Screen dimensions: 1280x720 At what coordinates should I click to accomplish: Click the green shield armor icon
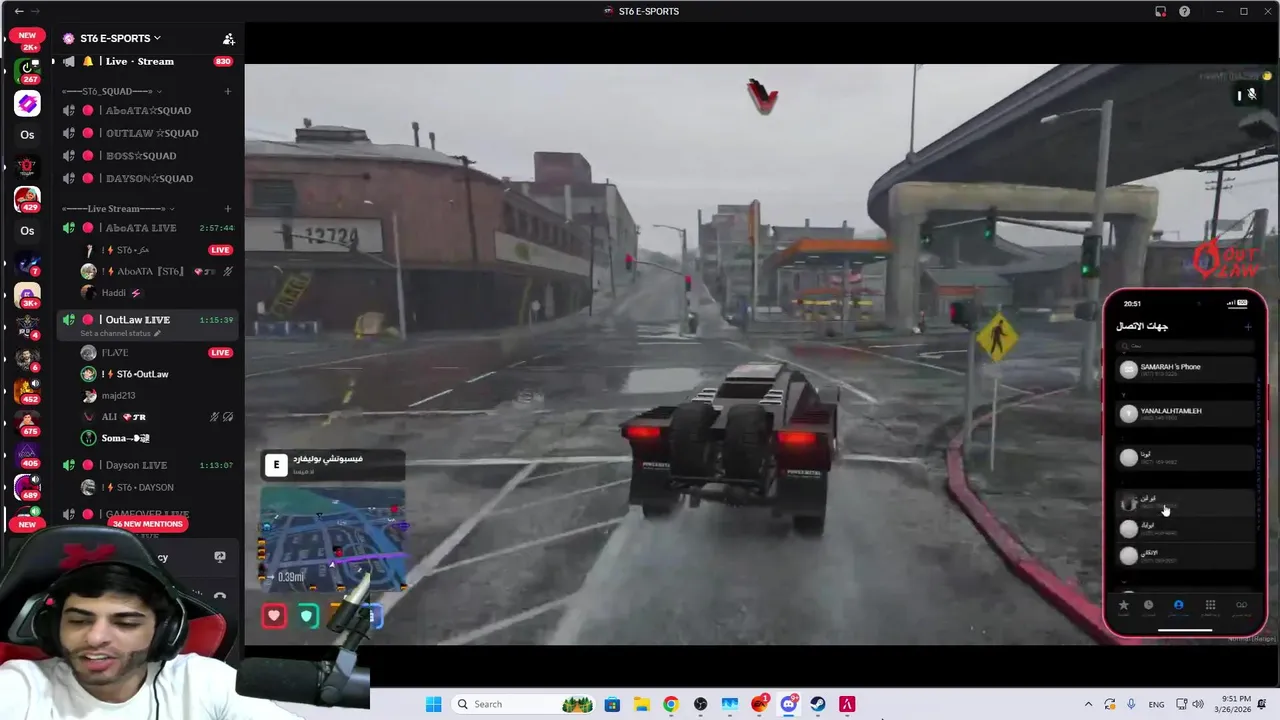tap(307, 616)
